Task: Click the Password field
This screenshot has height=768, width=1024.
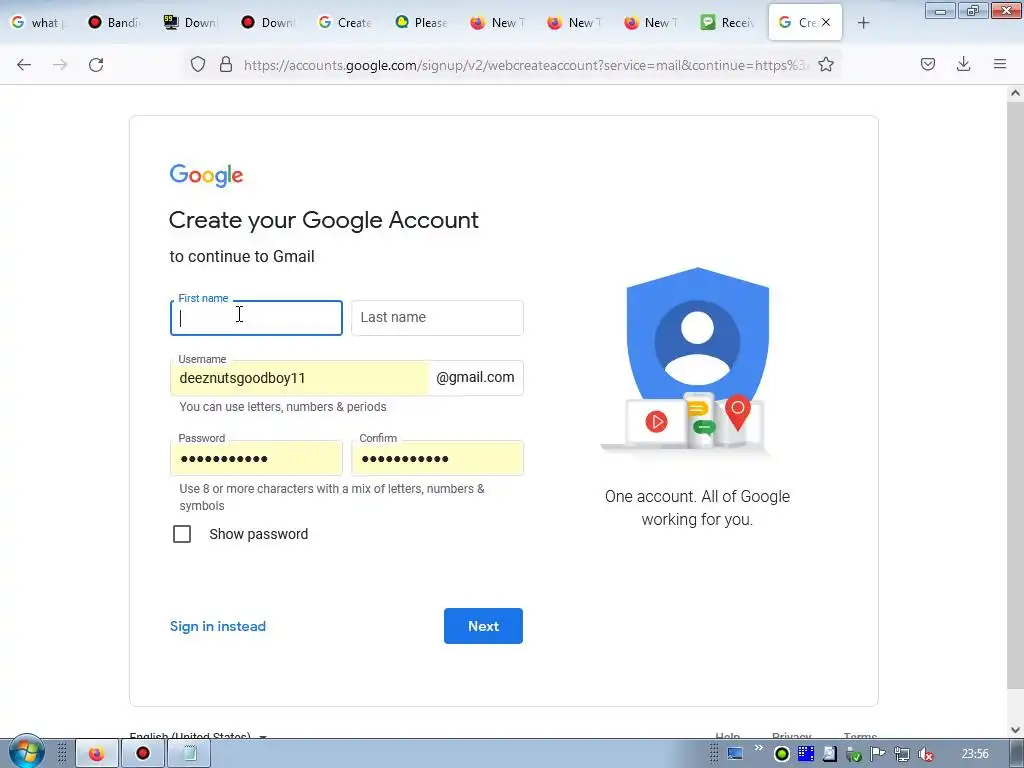Action: tap(256, 458)
